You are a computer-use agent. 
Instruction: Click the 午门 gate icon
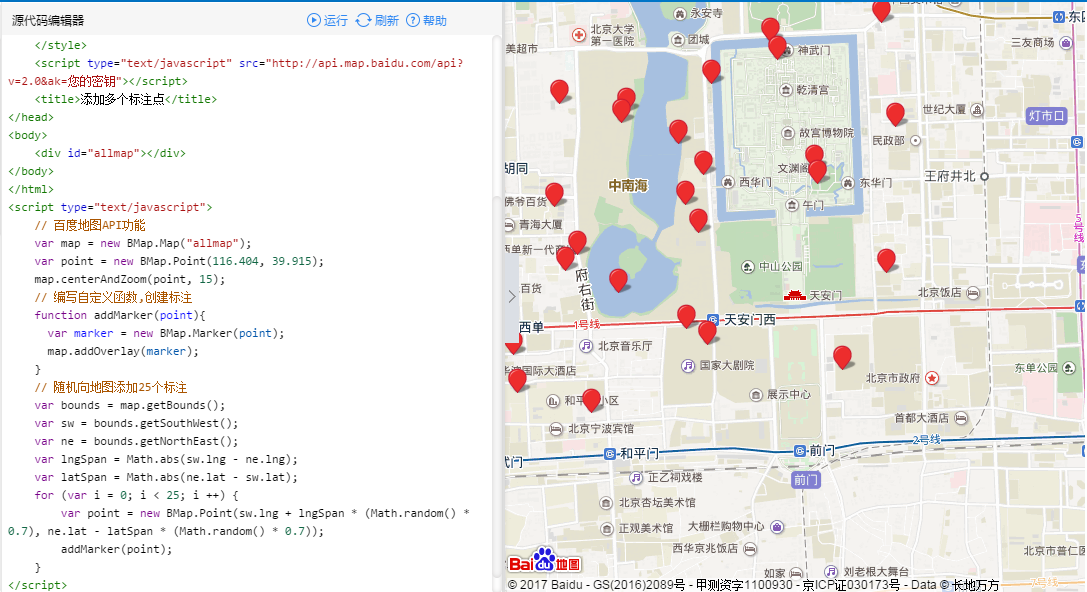click(792, 204)
